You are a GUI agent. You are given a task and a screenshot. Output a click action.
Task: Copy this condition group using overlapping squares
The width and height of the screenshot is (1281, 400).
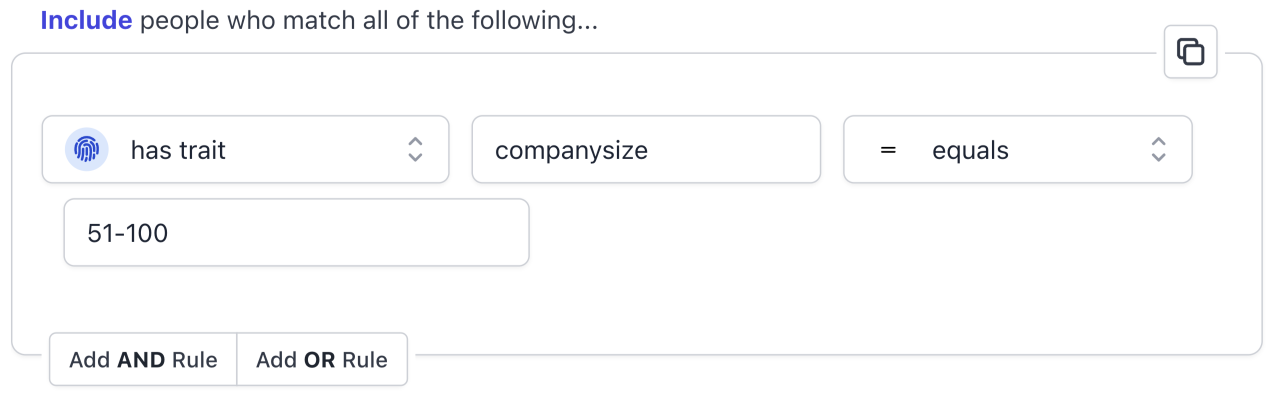[1190, 52]
